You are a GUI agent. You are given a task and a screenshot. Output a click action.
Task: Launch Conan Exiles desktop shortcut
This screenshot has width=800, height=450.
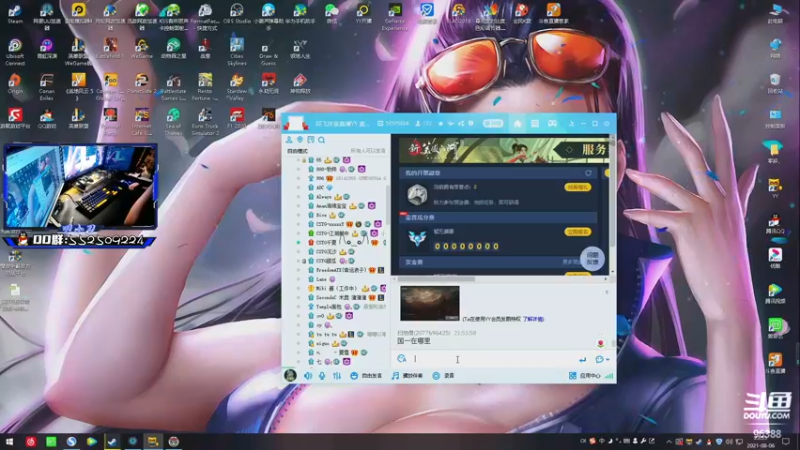pos(46,87)
